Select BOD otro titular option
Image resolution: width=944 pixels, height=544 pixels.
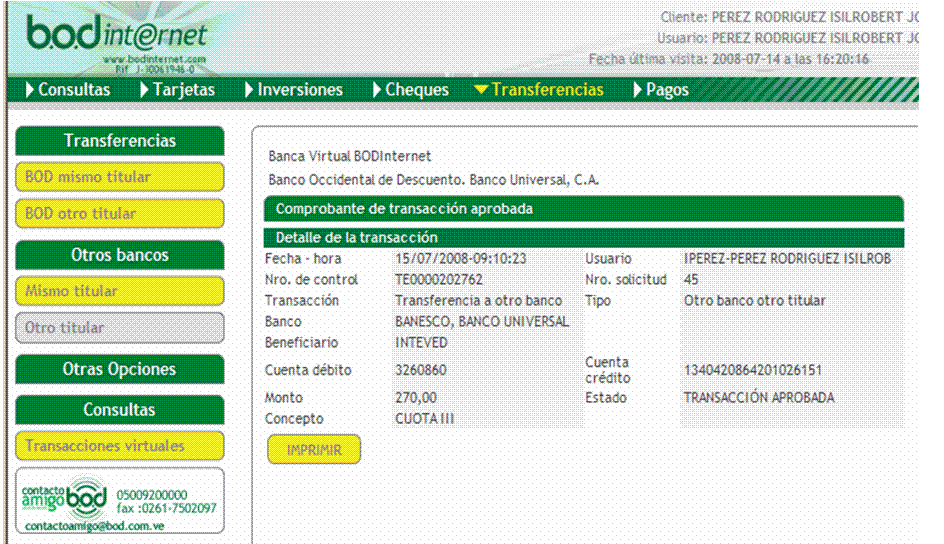click(120, 214)
